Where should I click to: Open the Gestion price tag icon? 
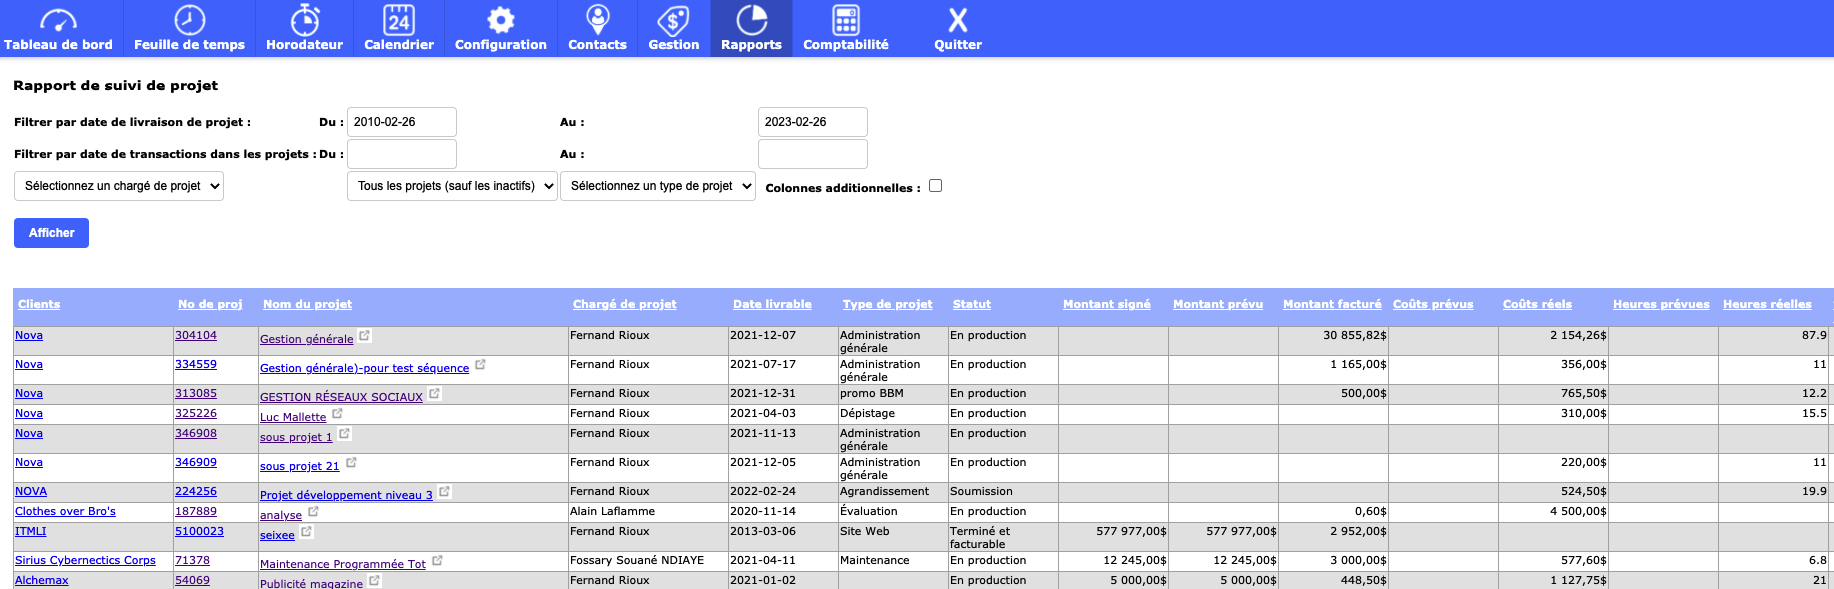click(x=673, y=20)
